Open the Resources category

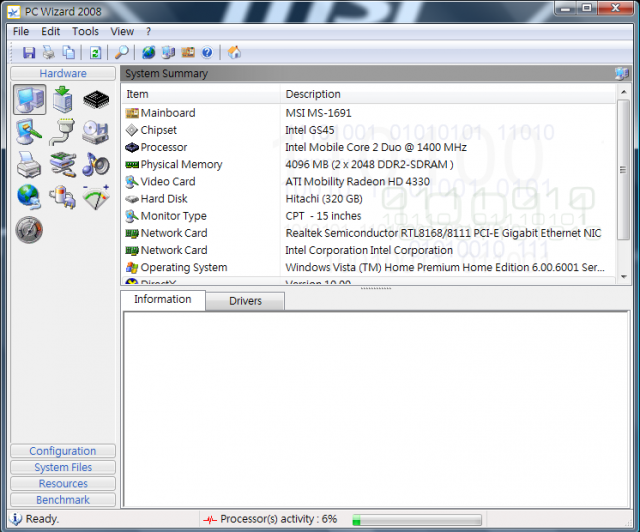click(x=63, y=484)
